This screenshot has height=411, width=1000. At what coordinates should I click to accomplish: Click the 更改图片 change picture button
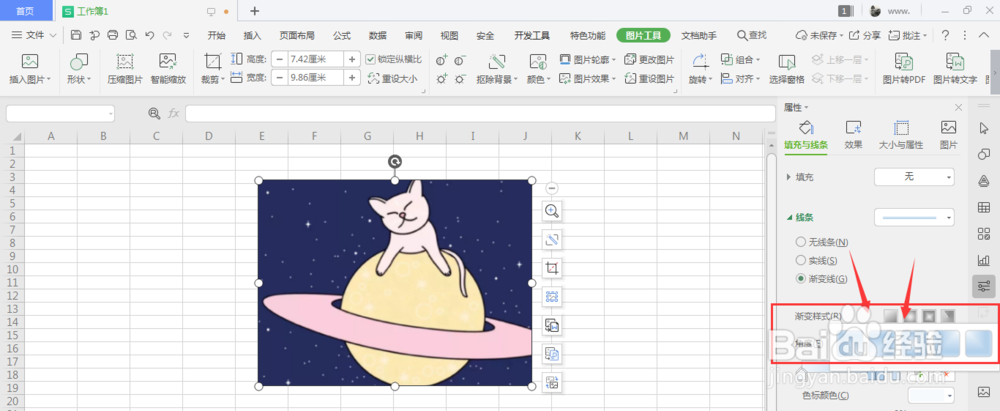(649, 59)
